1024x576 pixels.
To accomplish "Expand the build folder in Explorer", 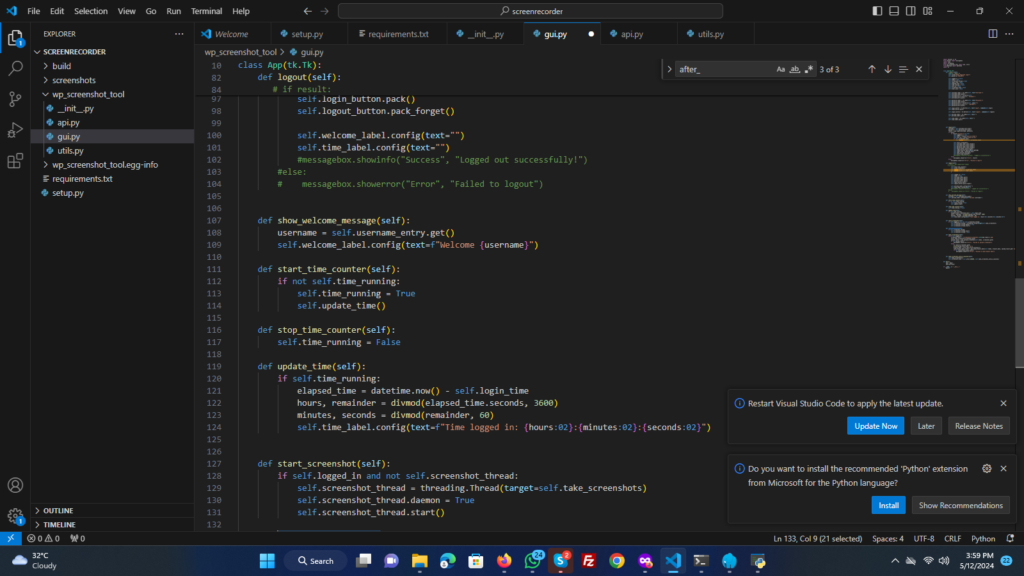I will [61, 66].
